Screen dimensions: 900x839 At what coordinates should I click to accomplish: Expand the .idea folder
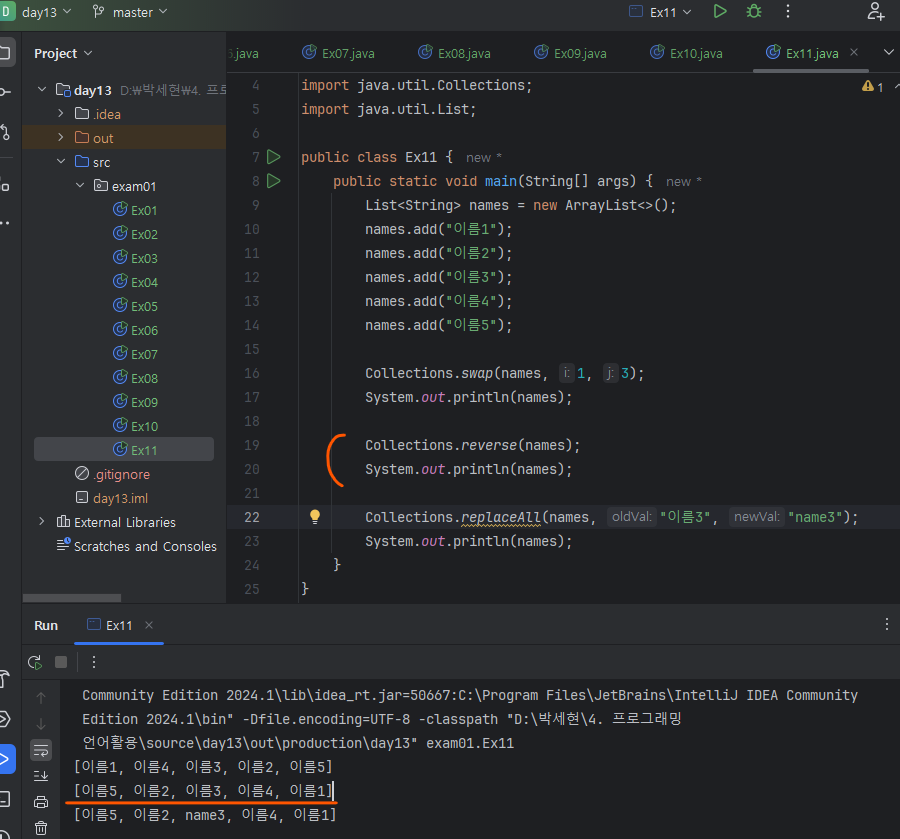[x=60, y=114]
